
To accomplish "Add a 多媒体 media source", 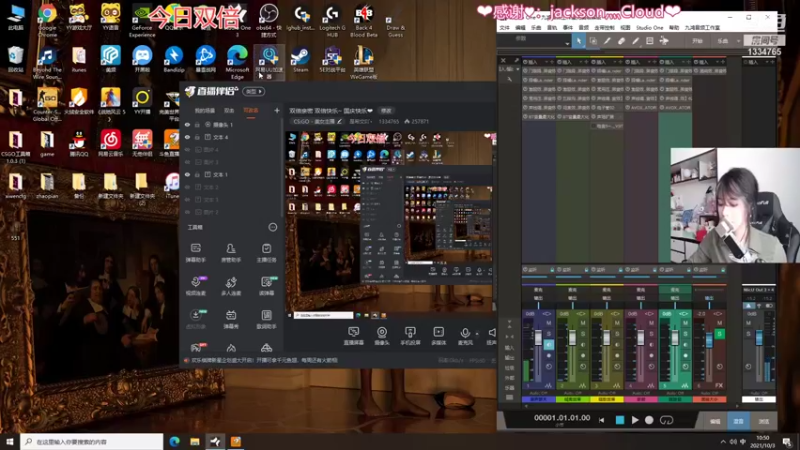I will [x=439, y=336].
